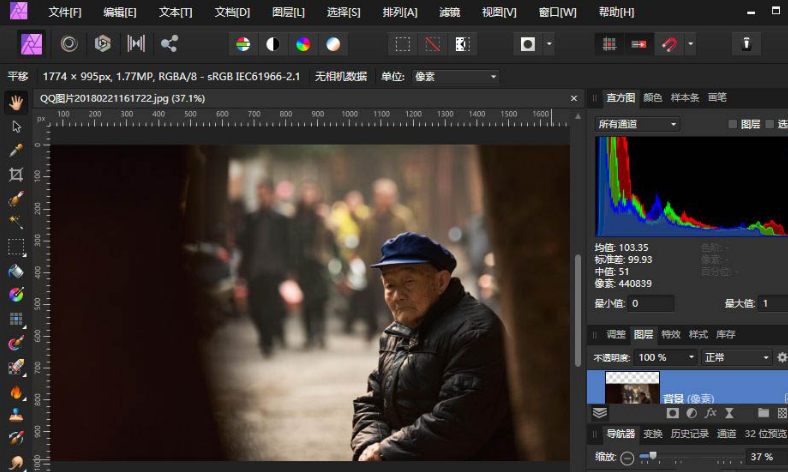Switch to the 历史记录 tab
Screen dimensions: 788x472
689,434
